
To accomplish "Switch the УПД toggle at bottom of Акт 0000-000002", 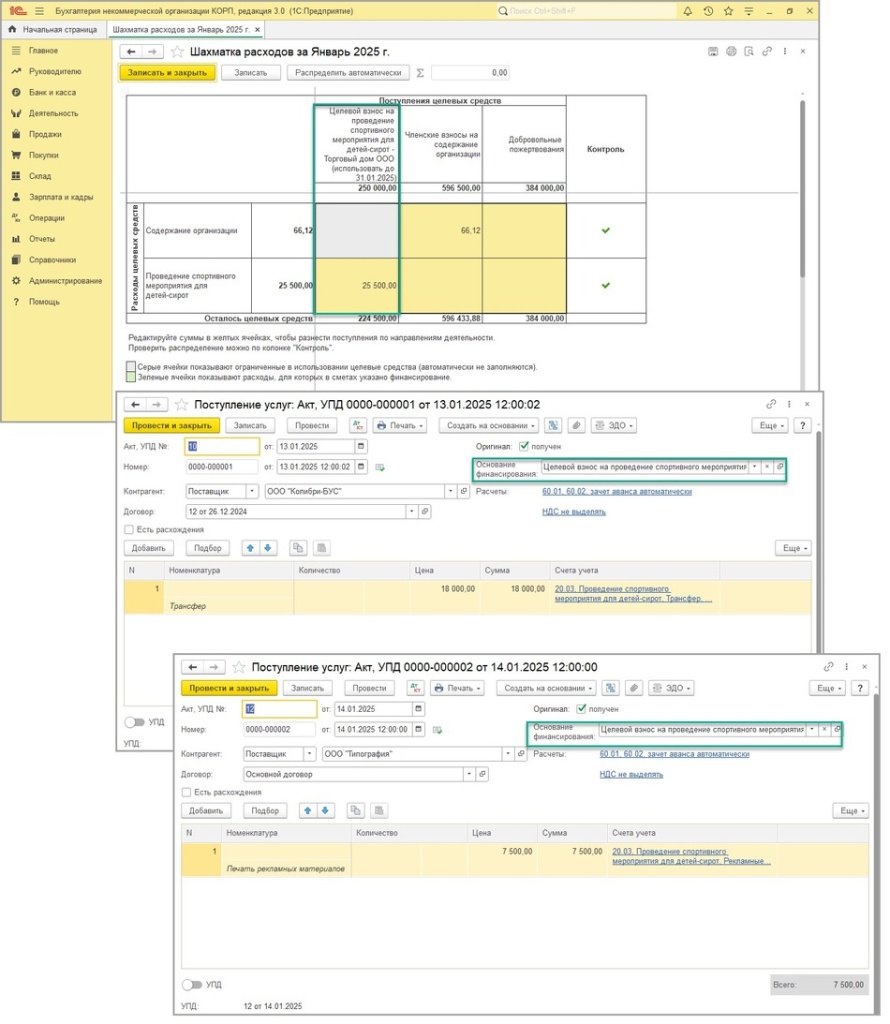I will 190,985.
